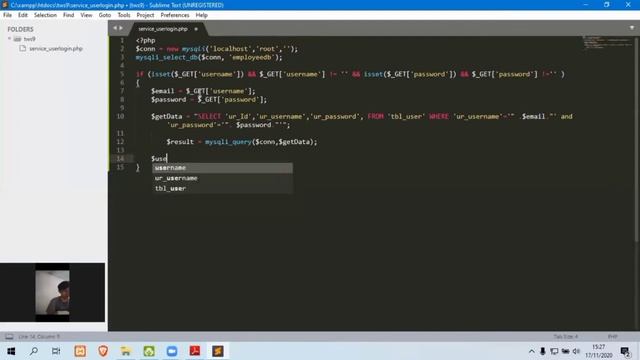The image size is (640, 360).
Task: Click the battery tray icon
Action: point(565,351)
